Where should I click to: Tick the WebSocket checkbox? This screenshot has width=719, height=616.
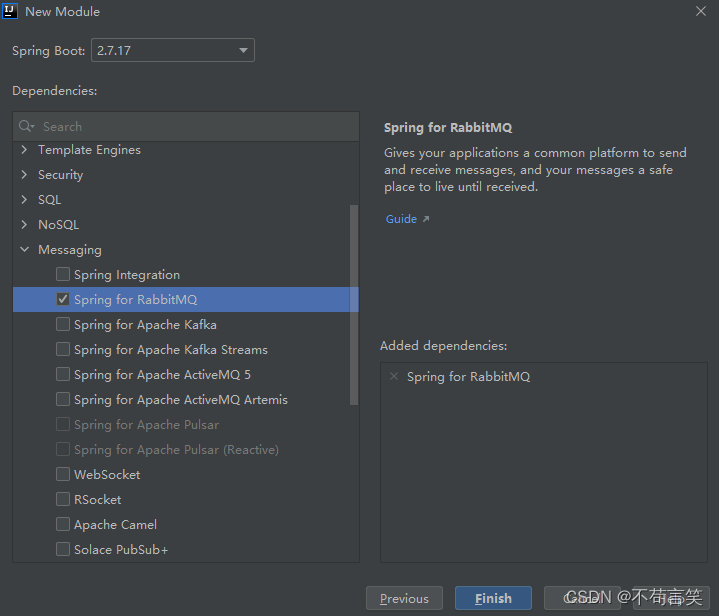coord(63,474)
